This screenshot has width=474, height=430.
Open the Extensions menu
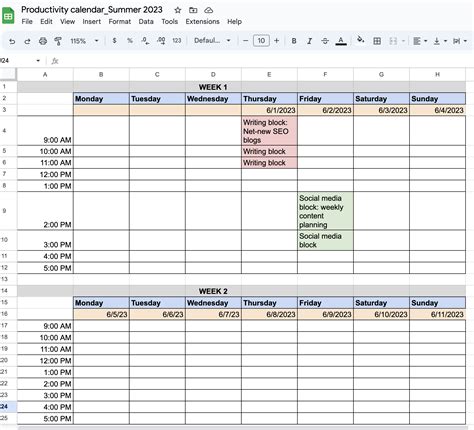202,22
